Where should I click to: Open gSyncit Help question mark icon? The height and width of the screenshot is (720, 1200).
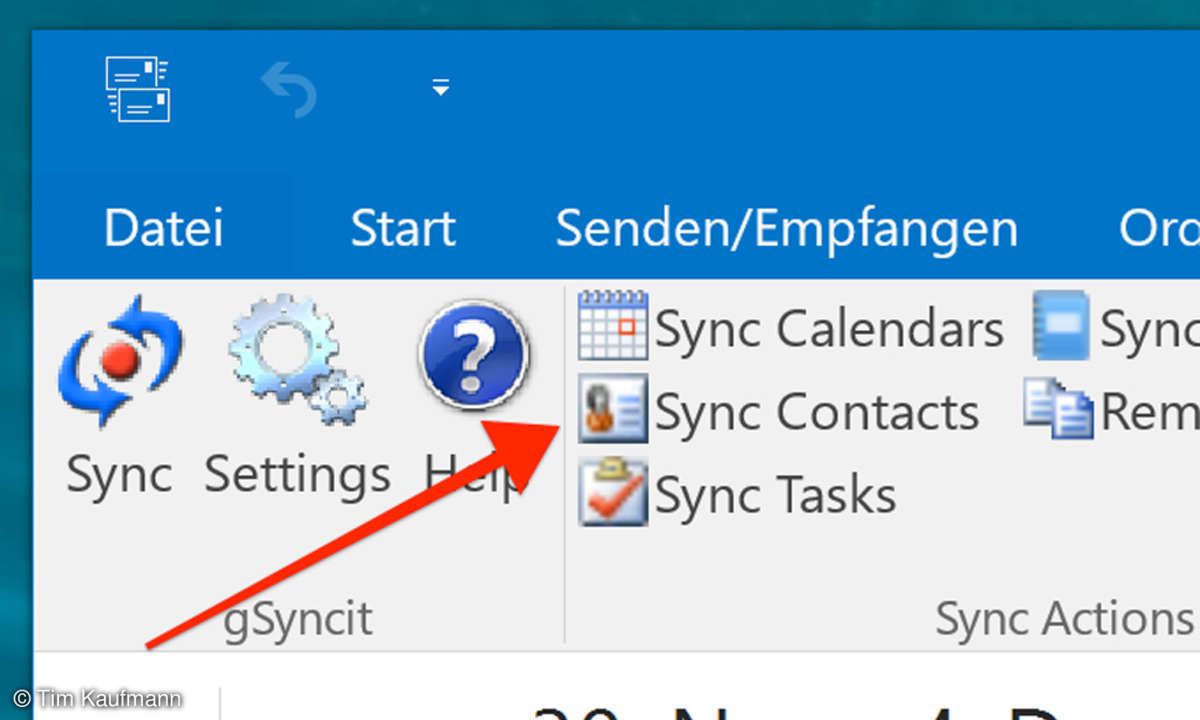click(473, 357)
